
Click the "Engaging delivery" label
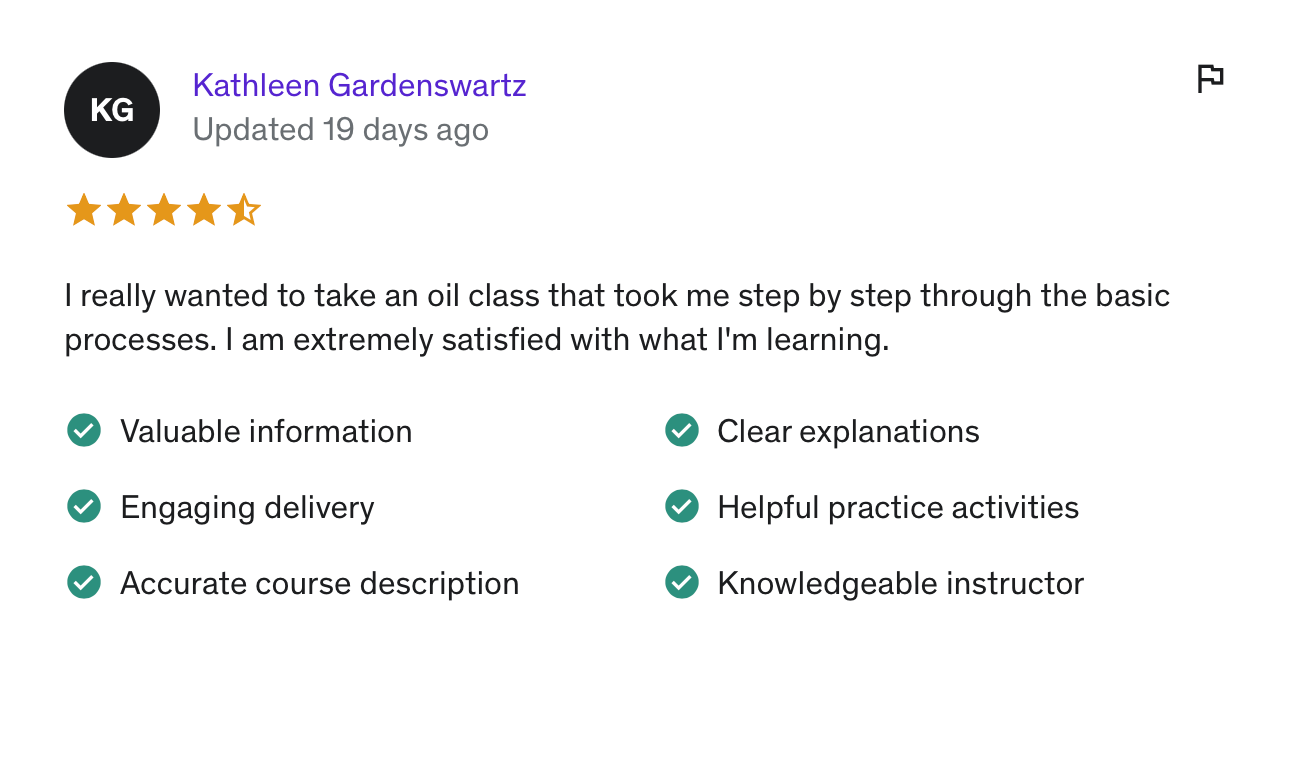[247, 507]
